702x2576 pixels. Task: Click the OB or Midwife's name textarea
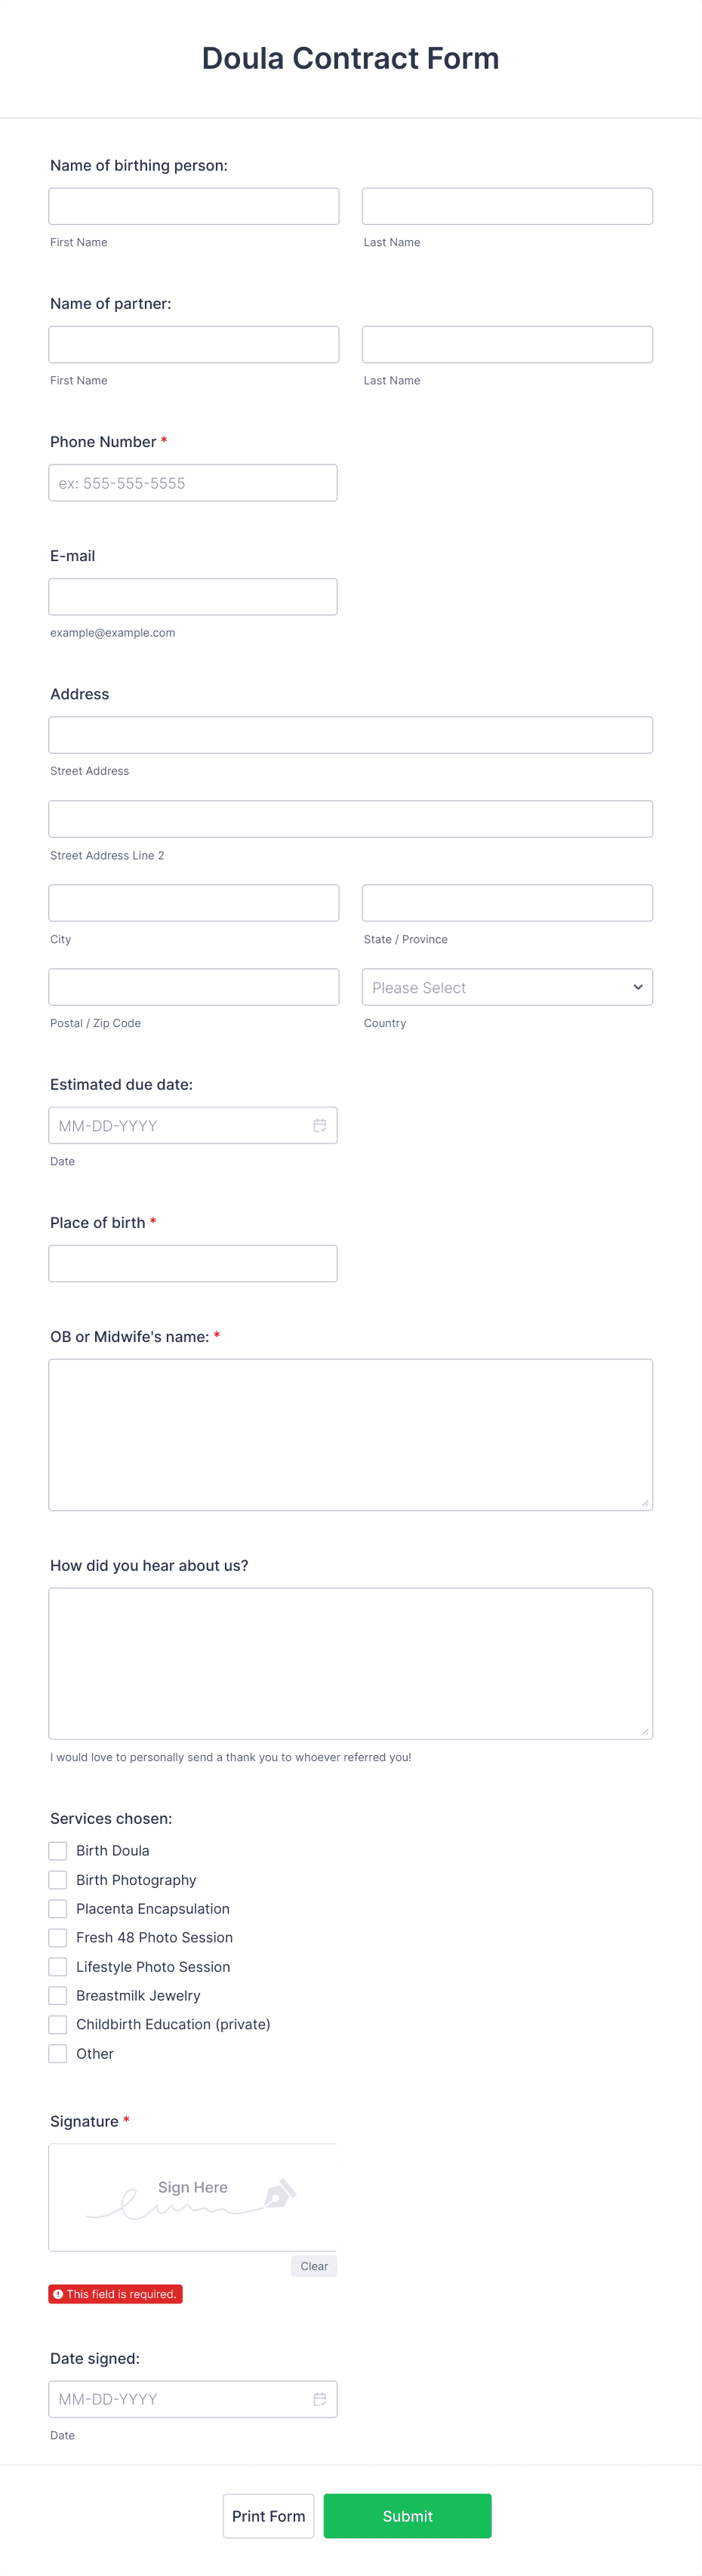pos(351,1434)
